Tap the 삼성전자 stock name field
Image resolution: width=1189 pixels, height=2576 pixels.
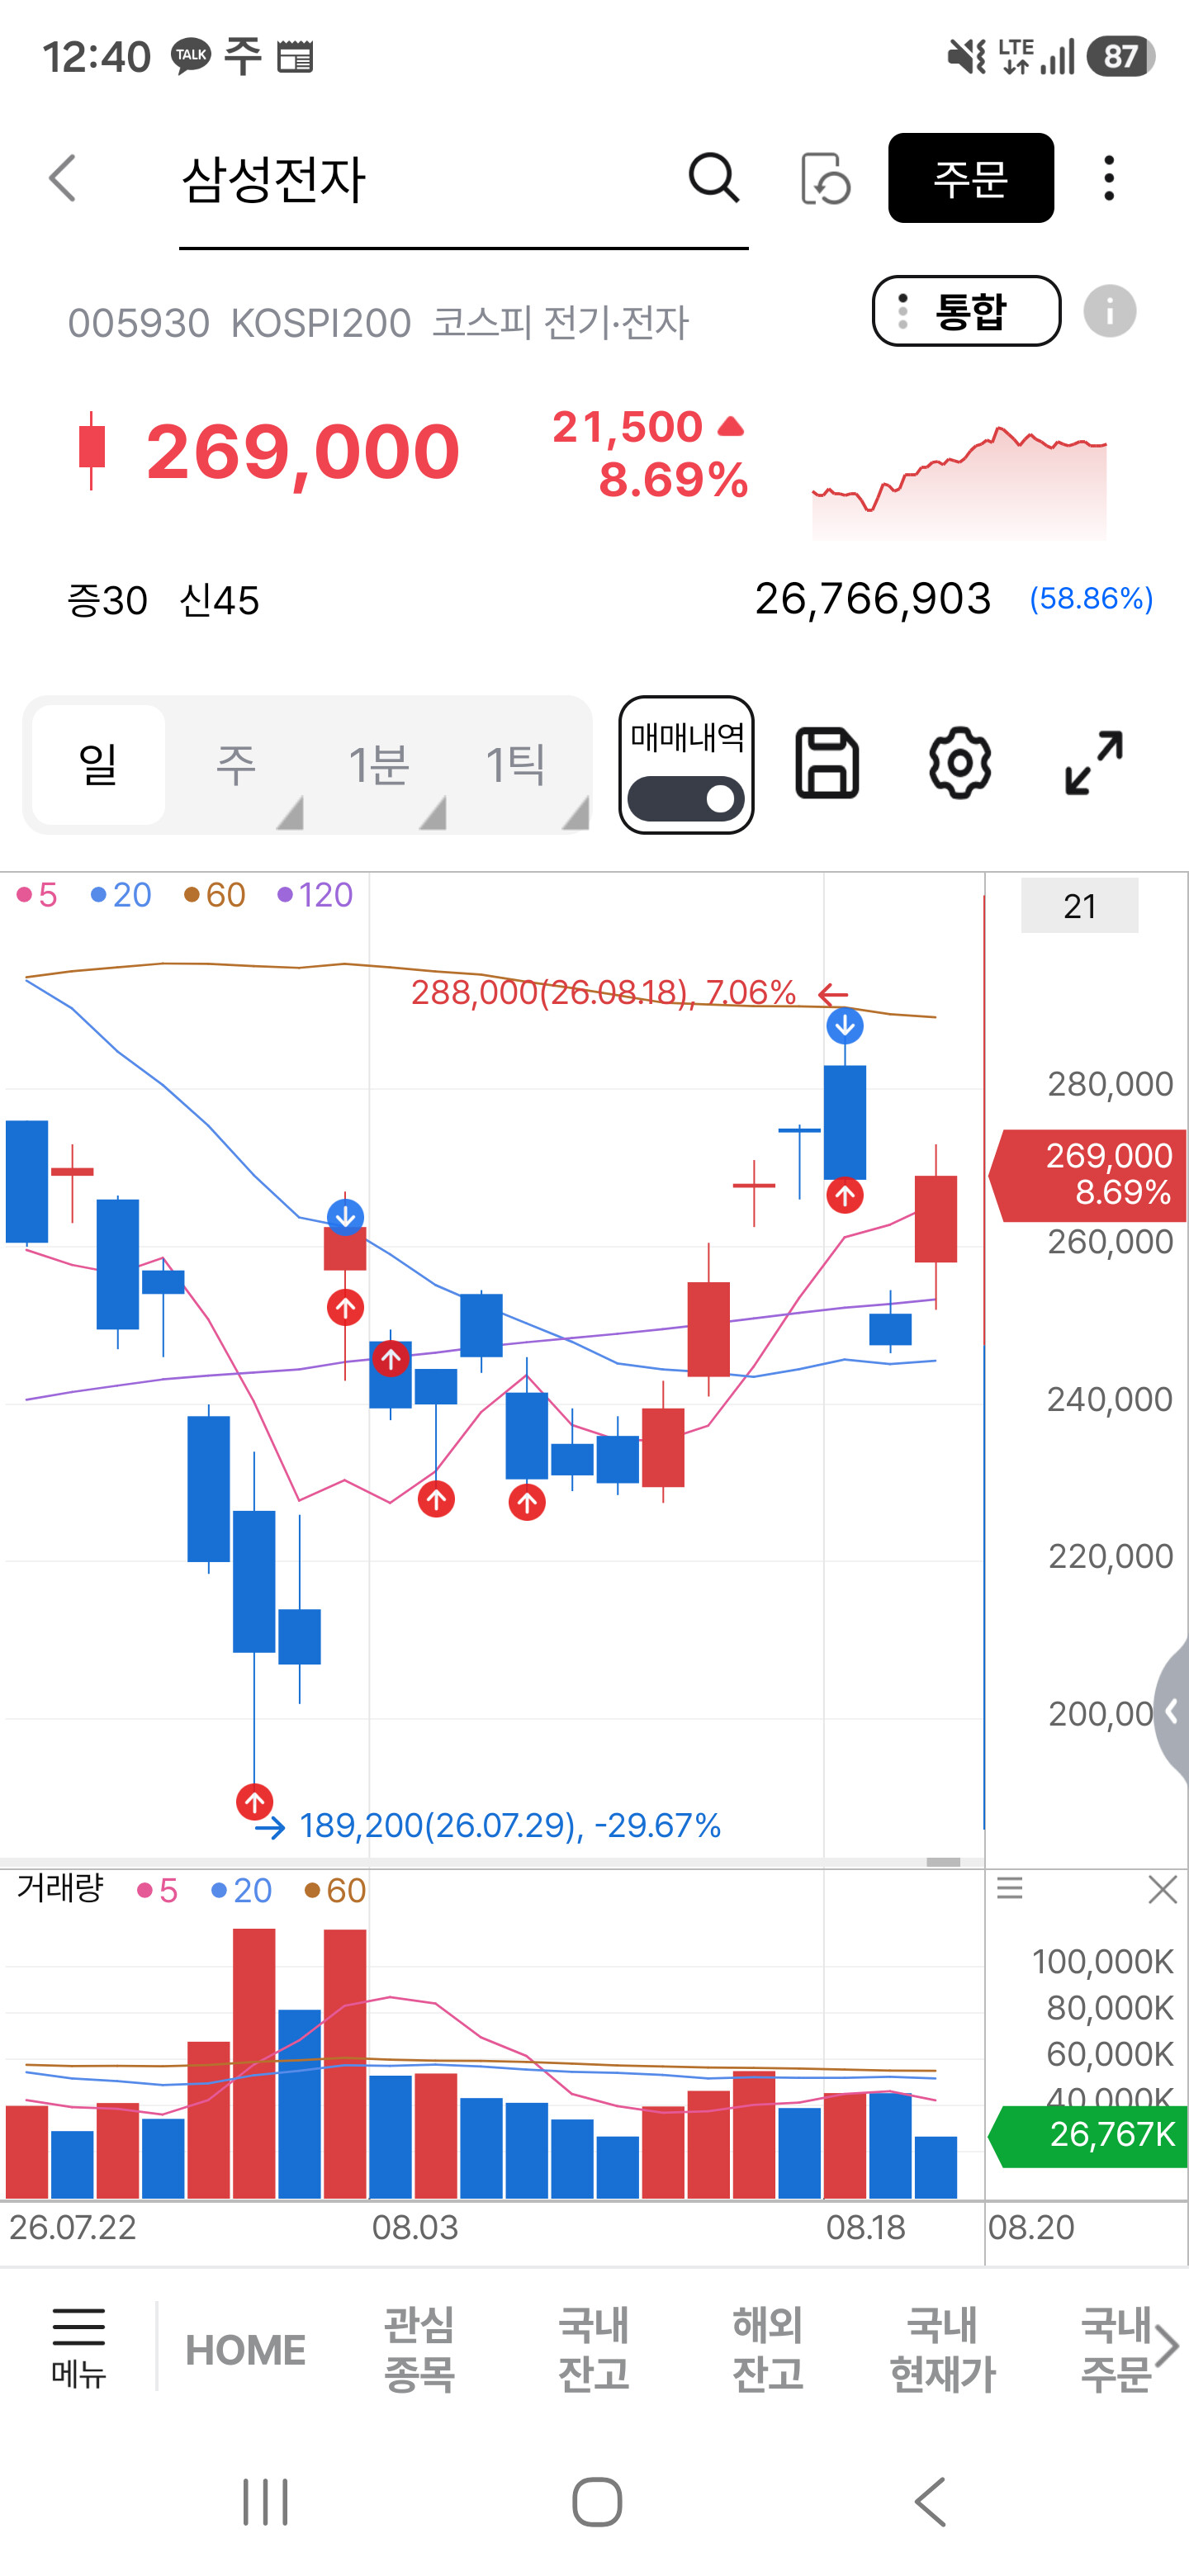click(x=463, y=180)
